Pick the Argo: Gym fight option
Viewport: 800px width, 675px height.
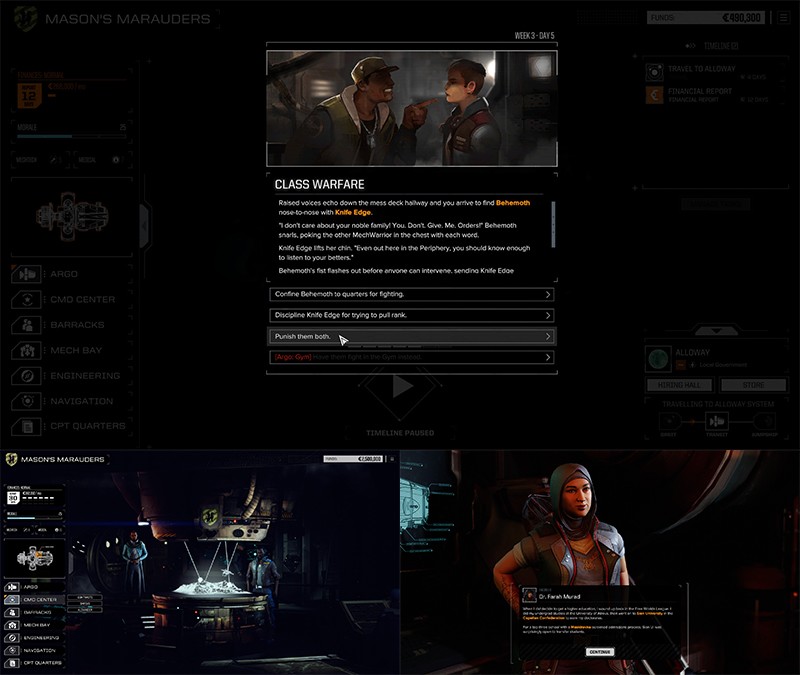click(411, 357)
